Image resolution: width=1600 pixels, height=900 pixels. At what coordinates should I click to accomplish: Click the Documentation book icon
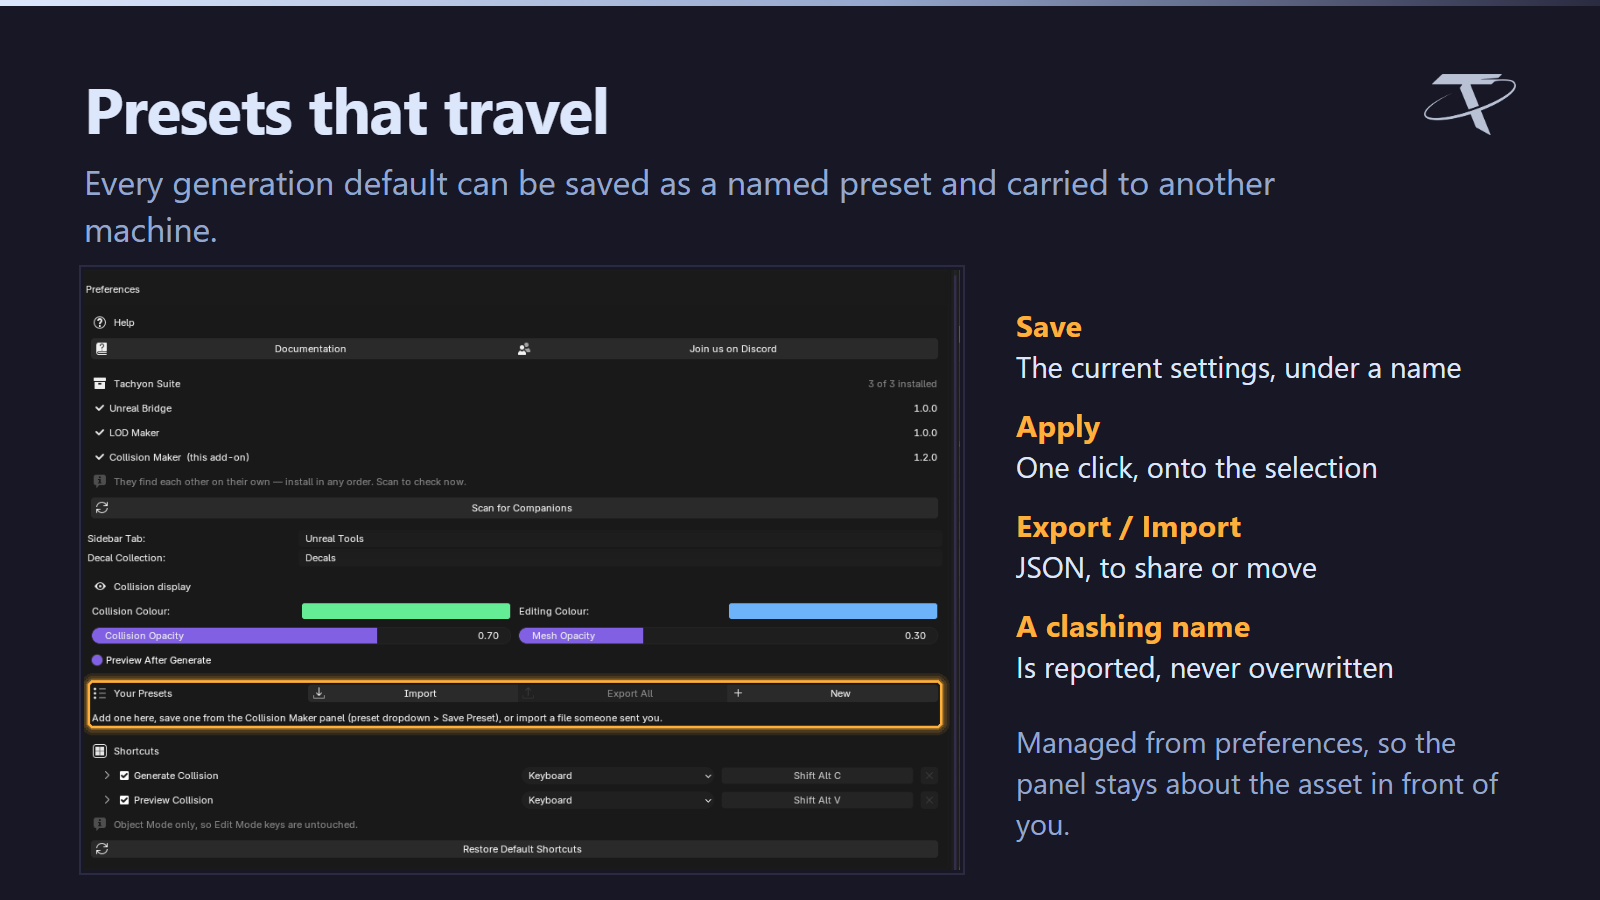point(101,349)
